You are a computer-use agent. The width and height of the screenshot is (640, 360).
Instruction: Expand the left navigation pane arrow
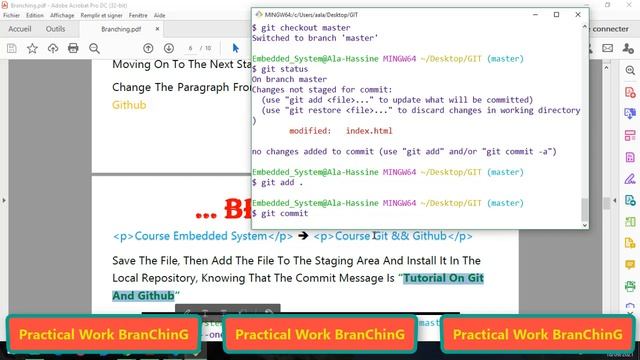pos(4,200)
